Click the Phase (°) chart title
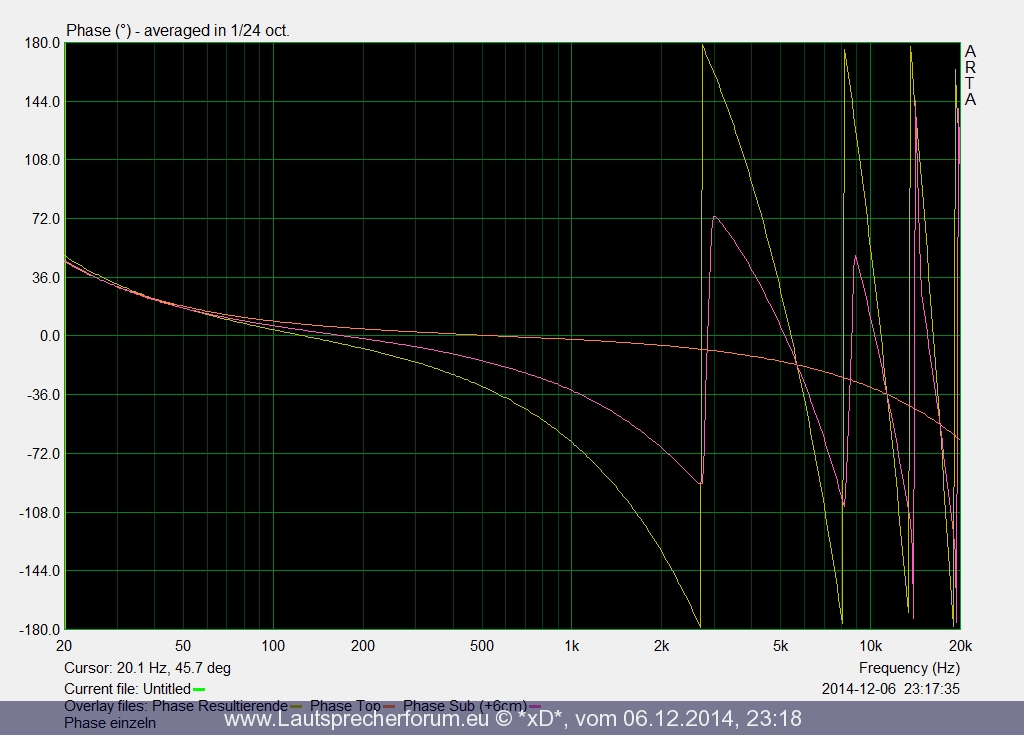Viewport: 1024px width, 735px height. (x=177, y=30)
